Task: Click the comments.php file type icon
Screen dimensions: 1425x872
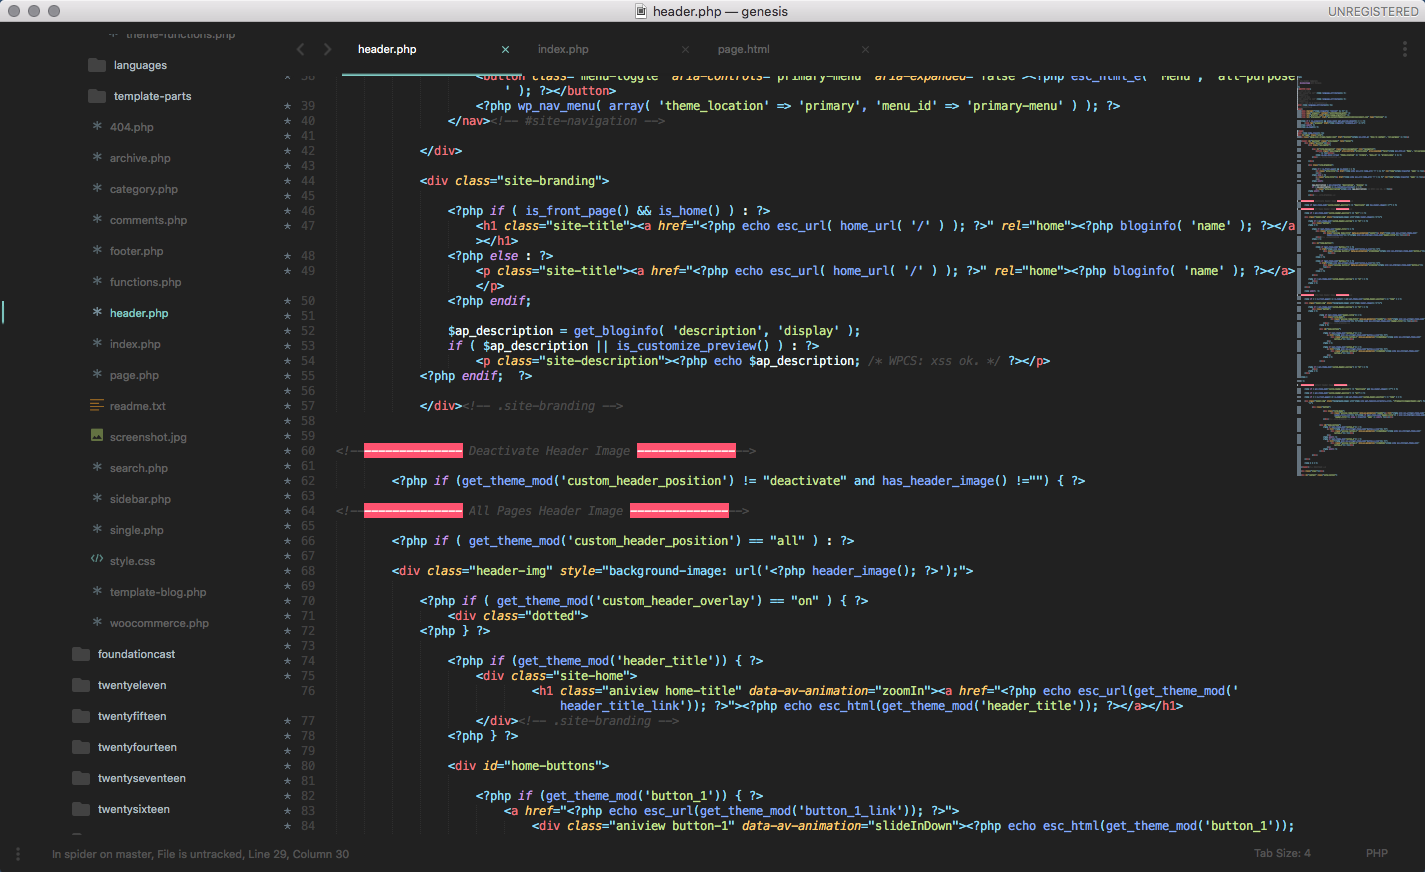Action: click(97, 220)
